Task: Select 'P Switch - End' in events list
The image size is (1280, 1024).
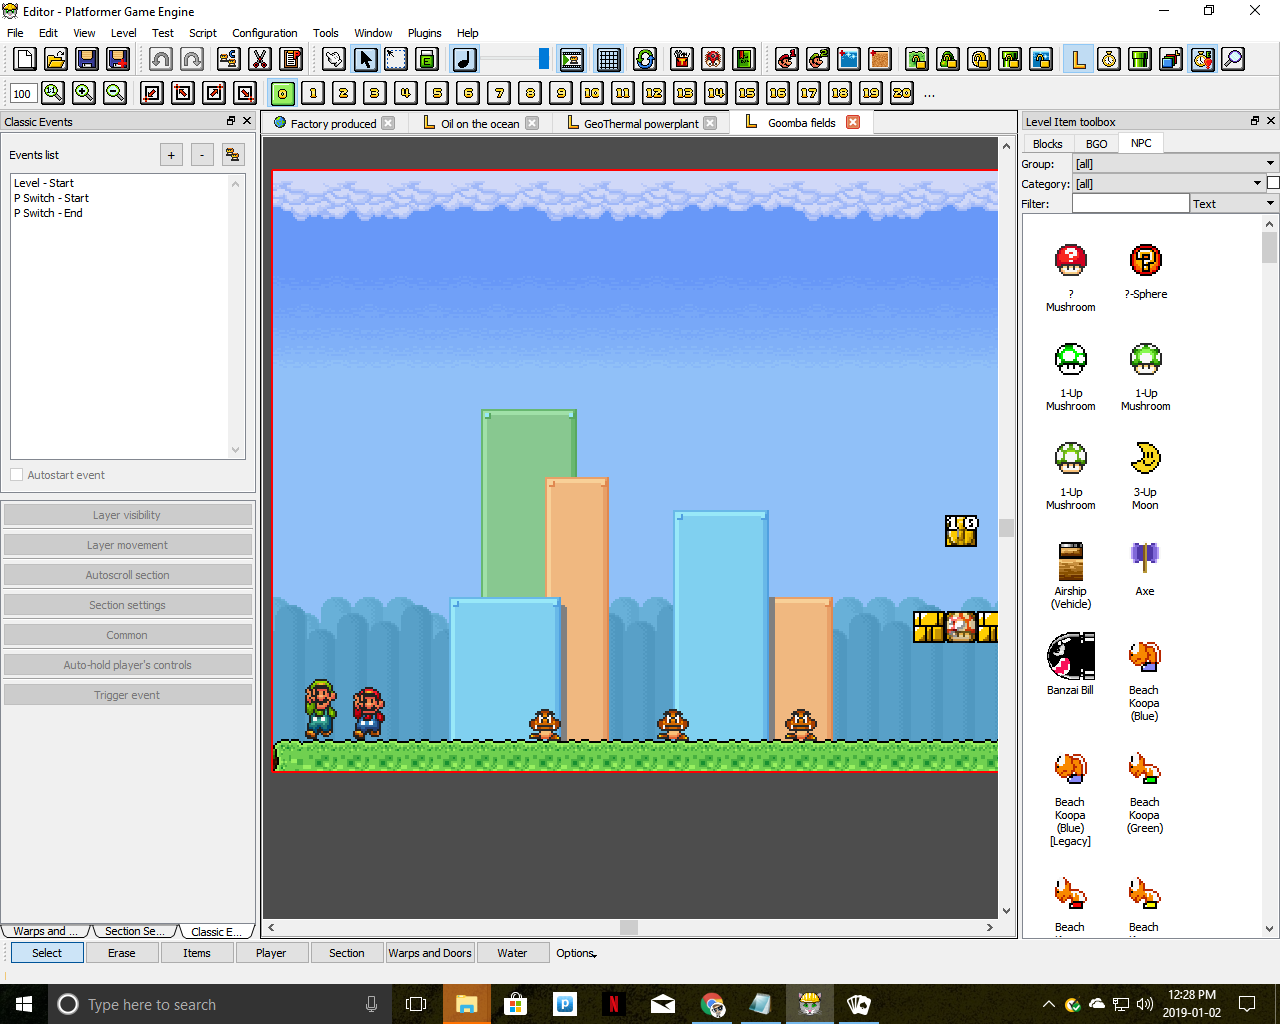Action: 48,213
